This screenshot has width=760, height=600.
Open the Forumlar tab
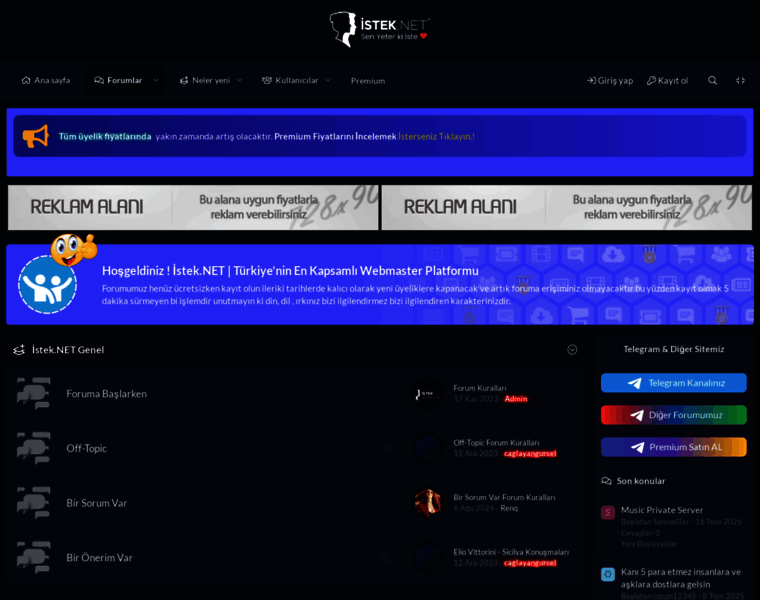118,80
